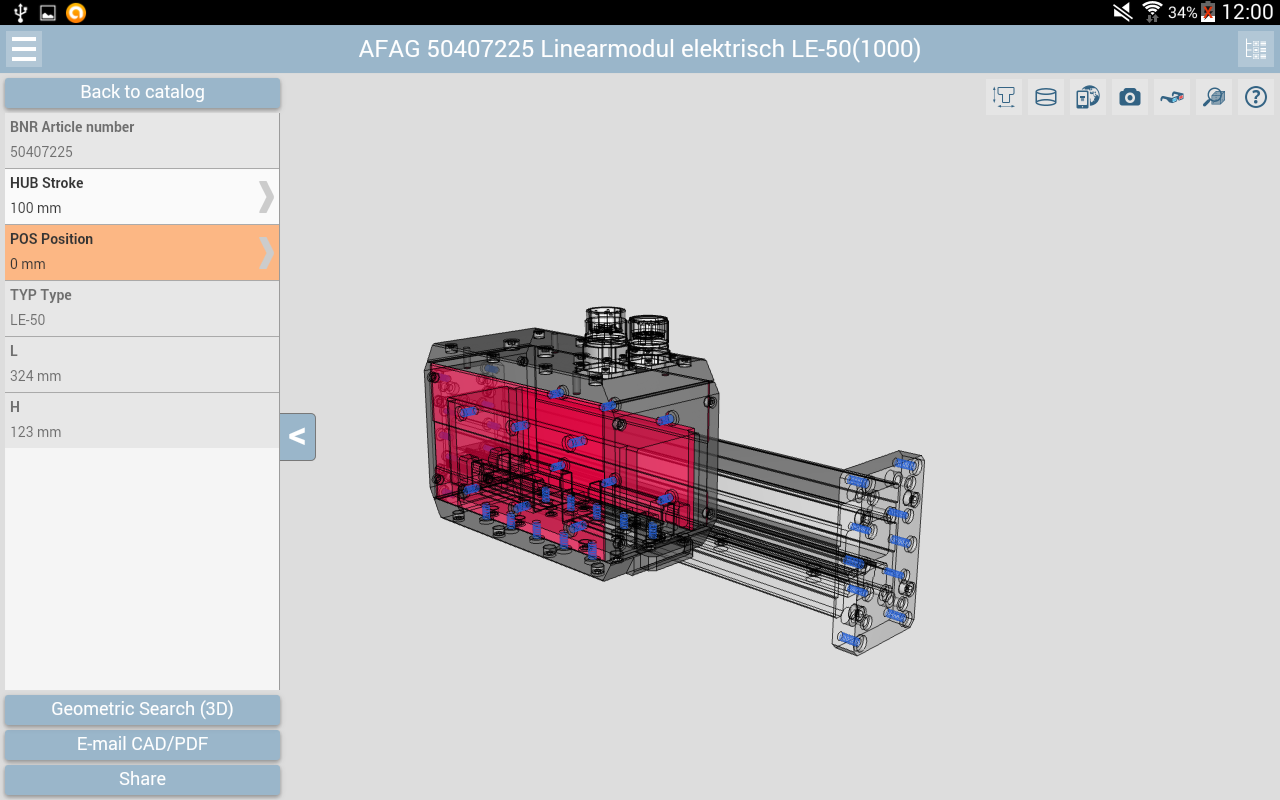Go back to catalog

142,92
